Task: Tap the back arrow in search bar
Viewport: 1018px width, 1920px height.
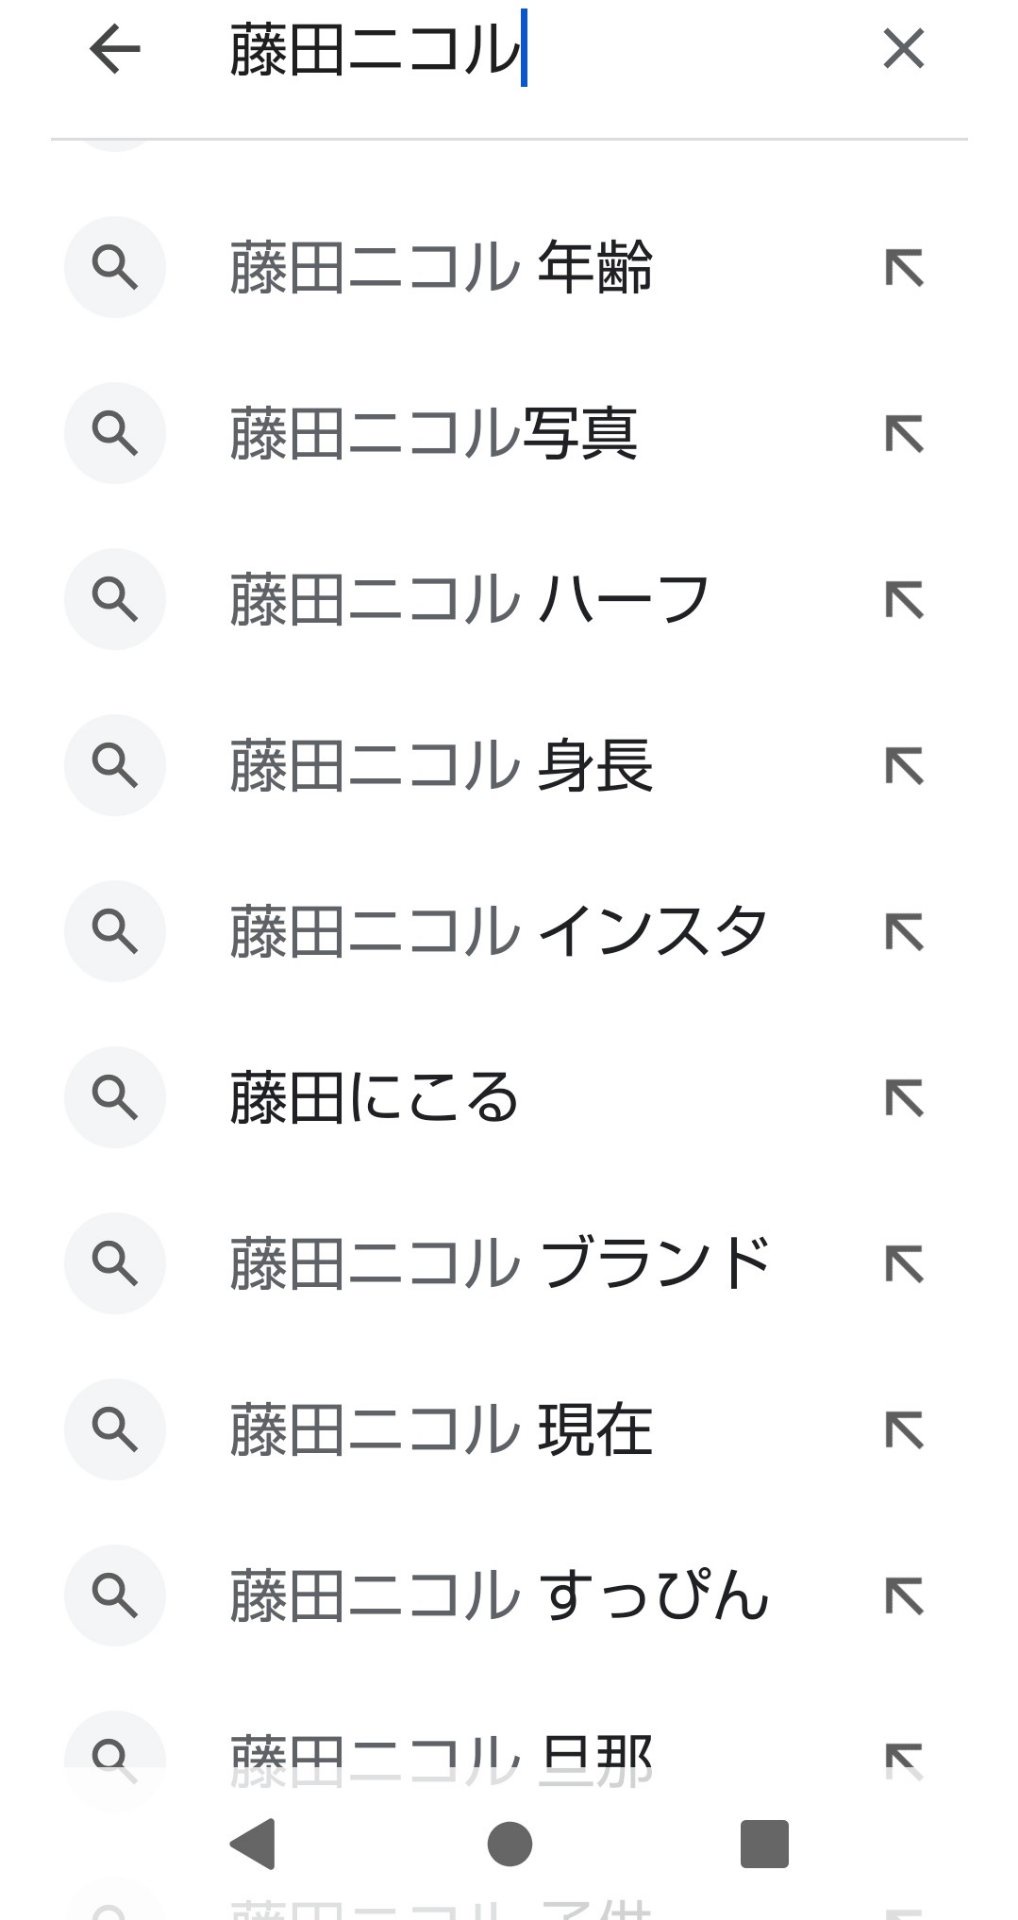Action: coord(115,49)
